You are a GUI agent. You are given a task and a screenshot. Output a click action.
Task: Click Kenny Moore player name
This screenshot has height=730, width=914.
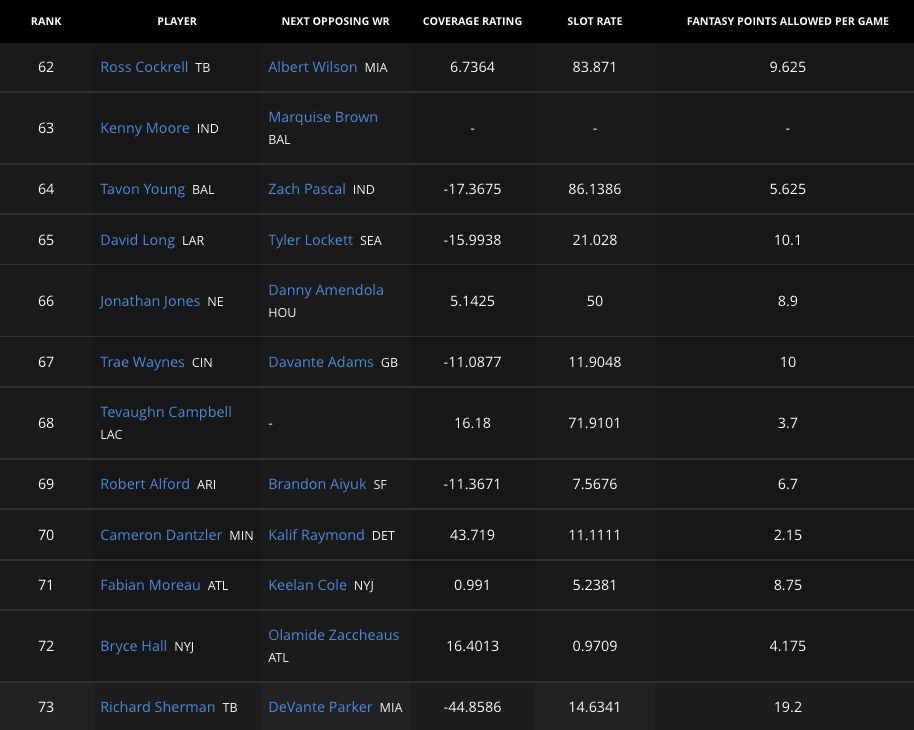click(x=145, y=128)
